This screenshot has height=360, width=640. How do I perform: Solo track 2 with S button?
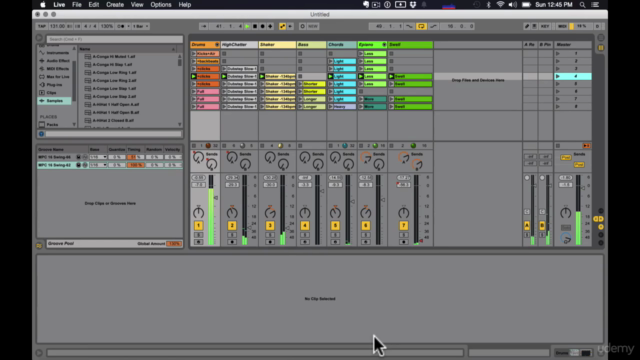click(232, 235)
